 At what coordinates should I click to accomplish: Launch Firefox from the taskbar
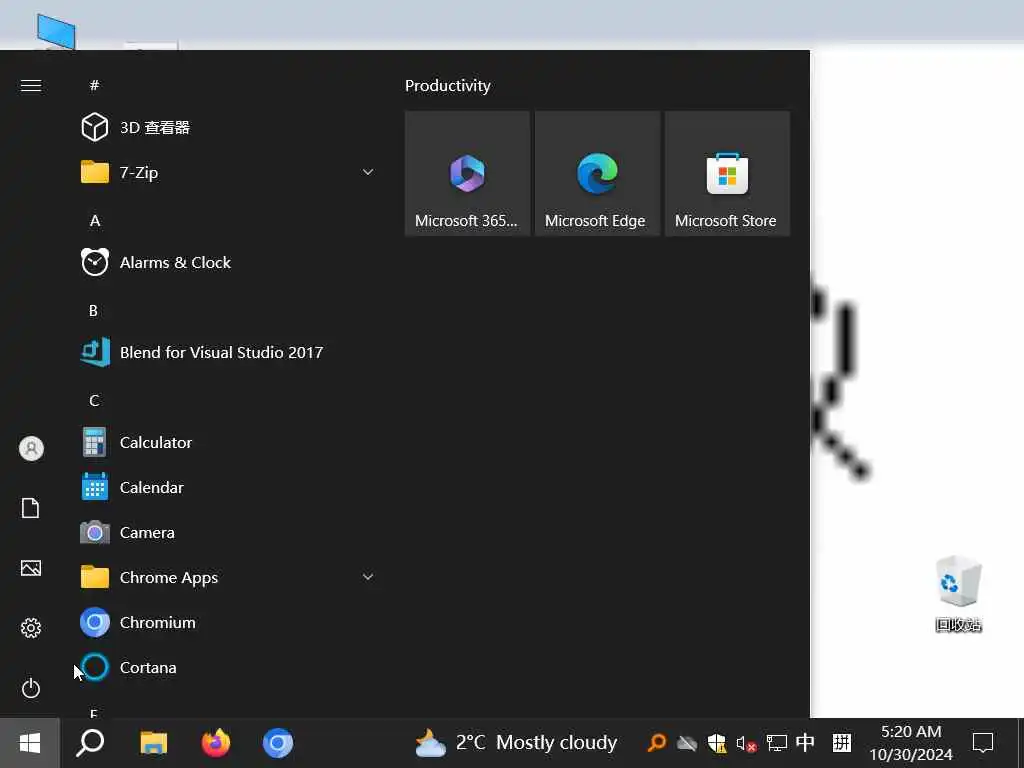(x=216, y=743)
